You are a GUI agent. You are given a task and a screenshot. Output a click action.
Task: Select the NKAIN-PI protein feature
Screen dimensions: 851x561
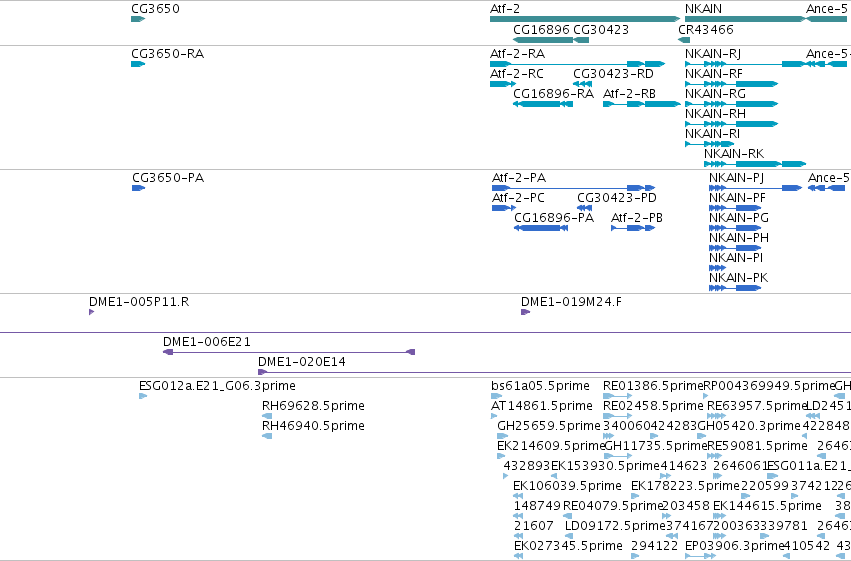(717, 268)
